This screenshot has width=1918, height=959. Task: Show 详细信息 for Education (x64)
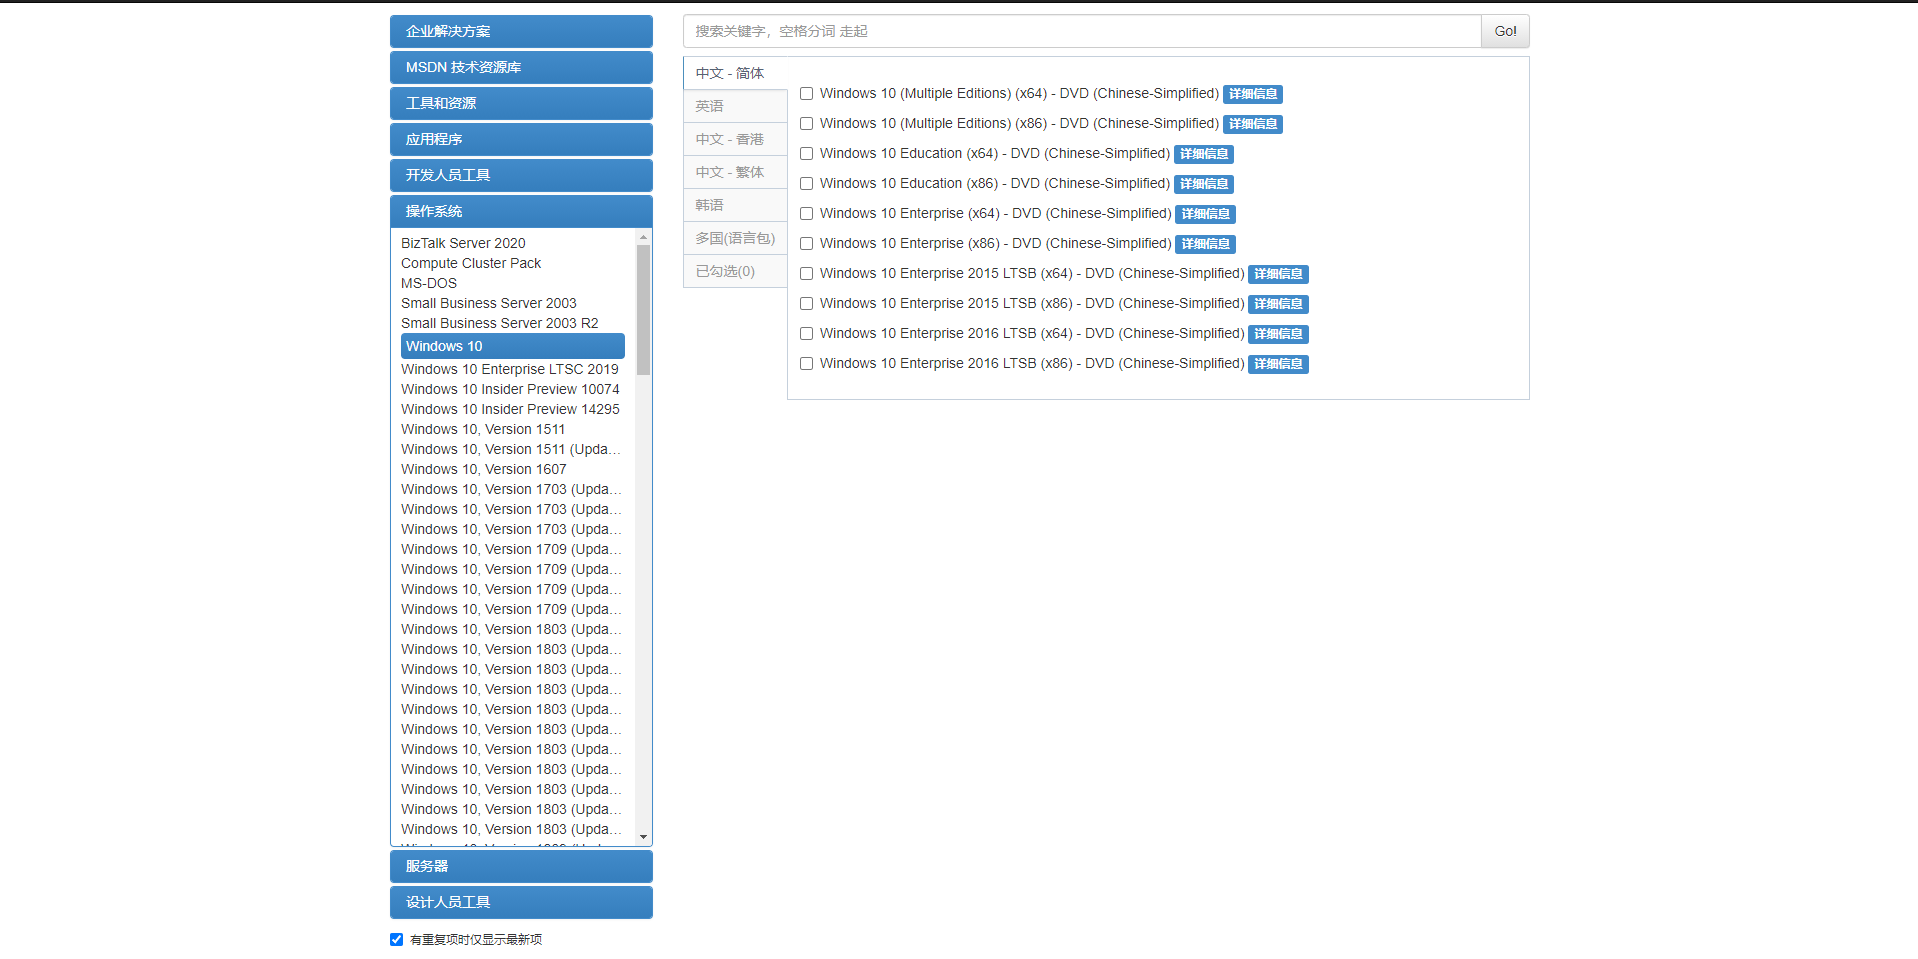(x=1204, y=154)
